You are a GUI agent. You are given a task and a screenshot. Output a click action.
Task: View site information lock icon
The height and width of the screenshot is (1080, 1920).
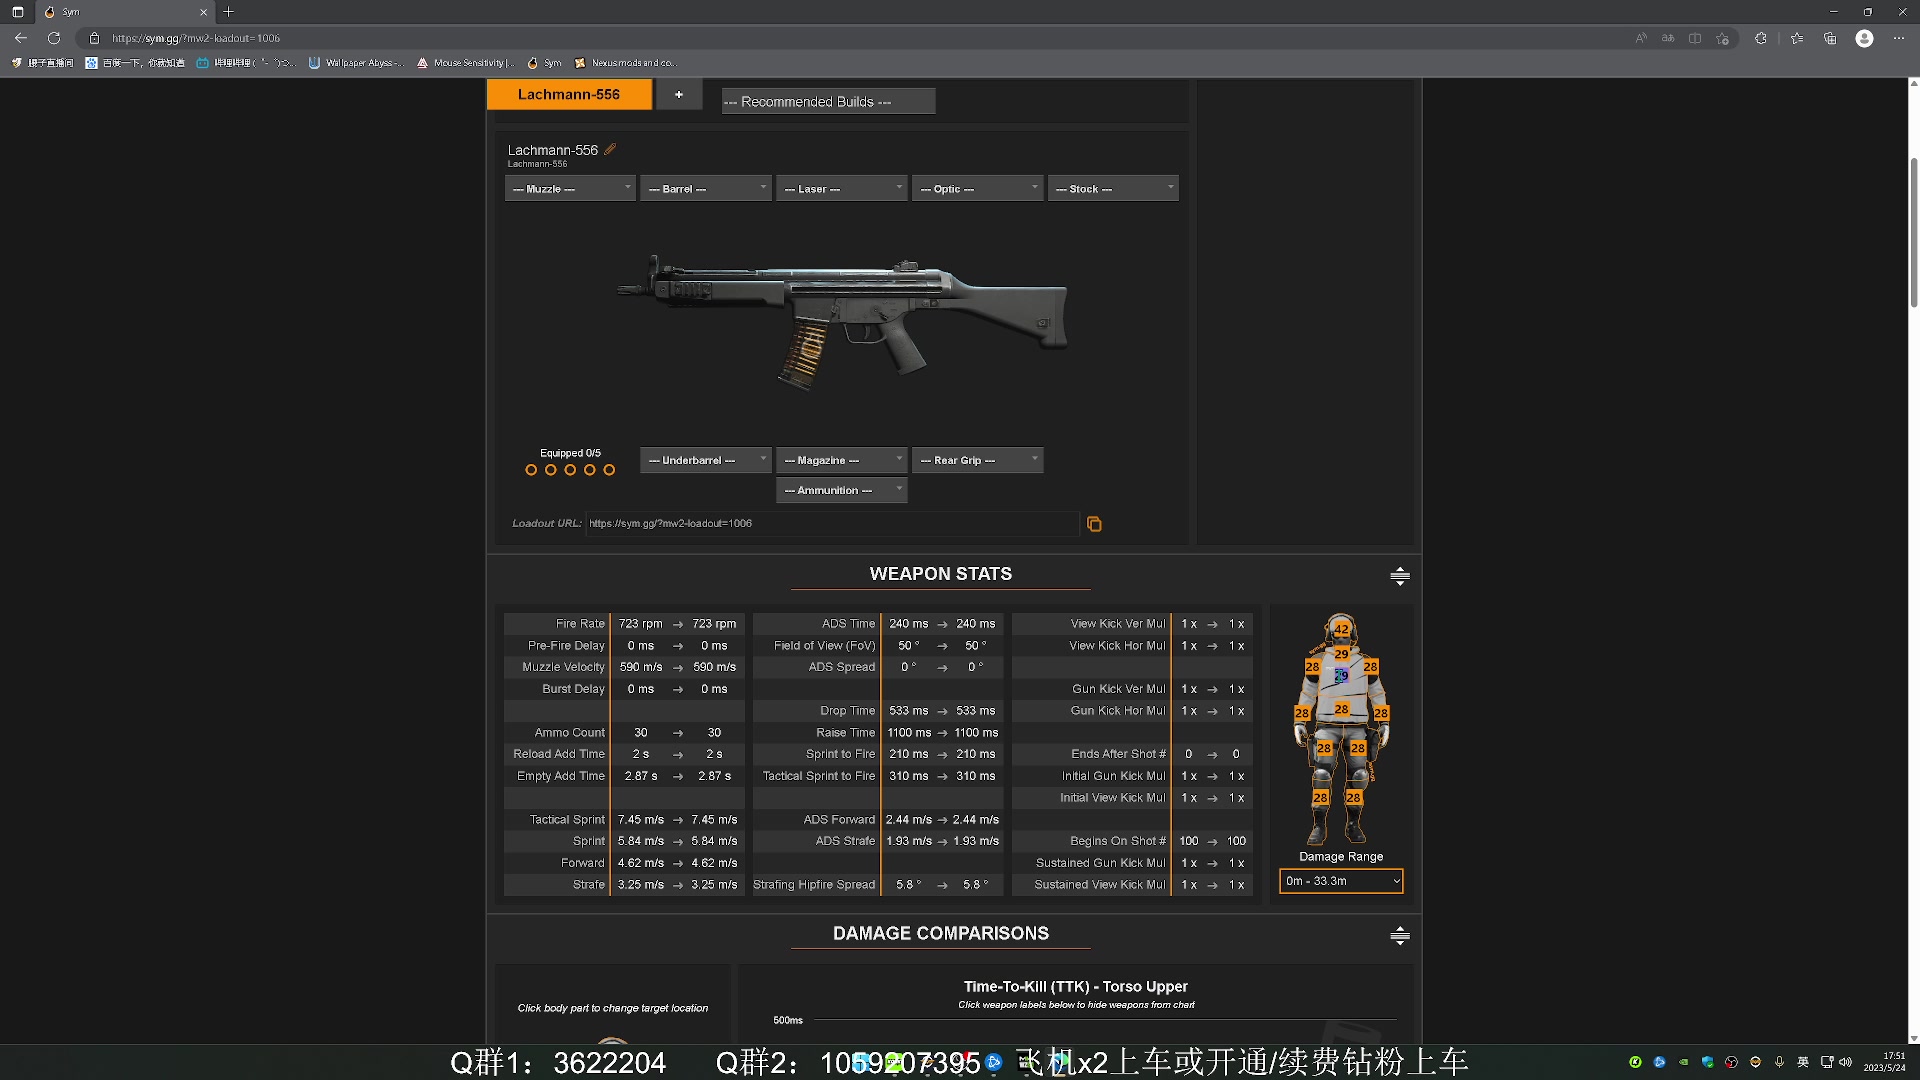94,38
